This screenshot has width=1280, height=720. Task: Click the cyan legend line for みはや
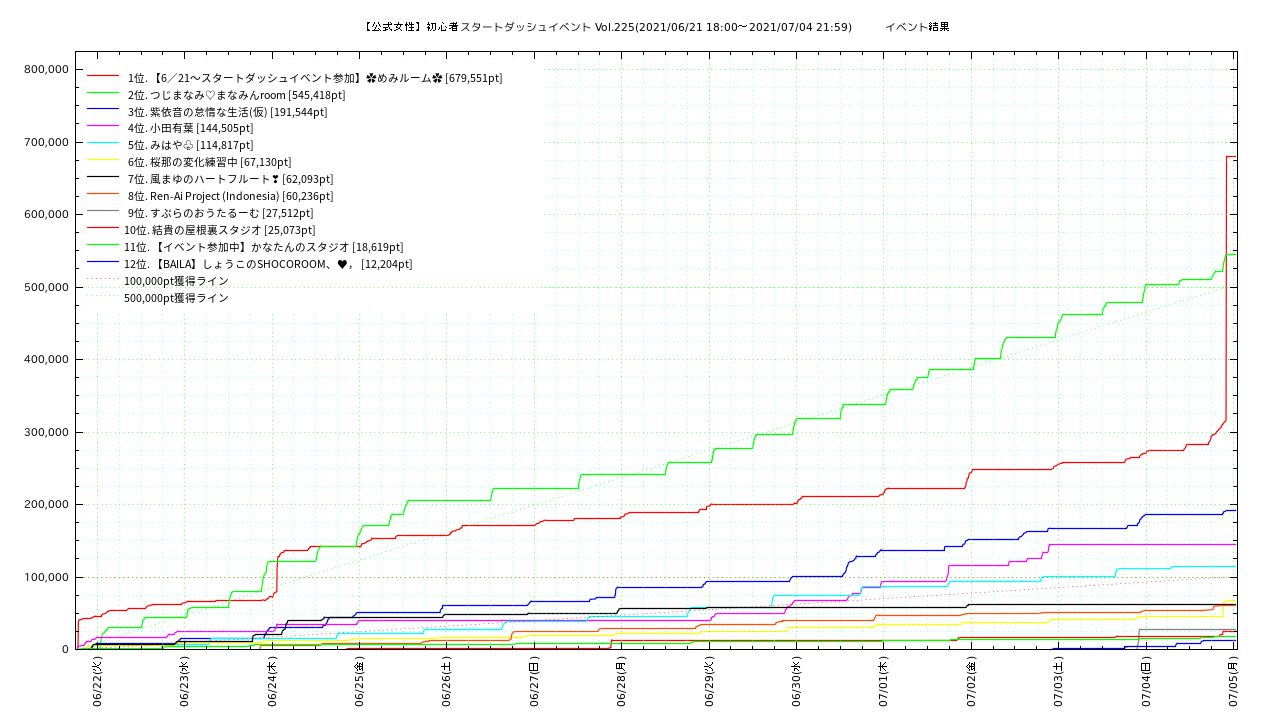[103, 145]
